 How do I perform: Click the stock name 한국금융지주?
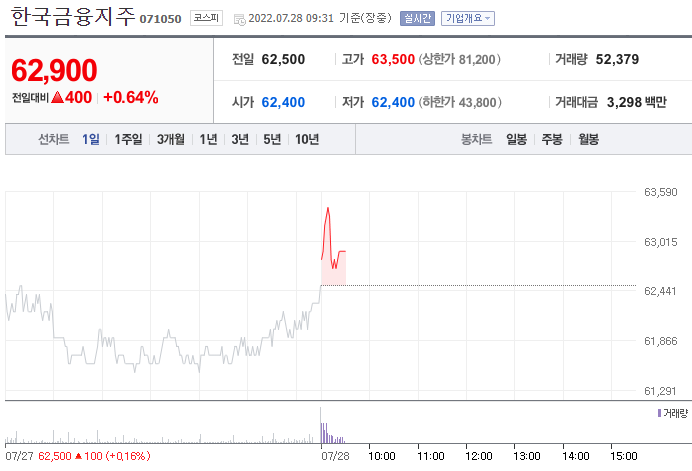pos(72,17)
